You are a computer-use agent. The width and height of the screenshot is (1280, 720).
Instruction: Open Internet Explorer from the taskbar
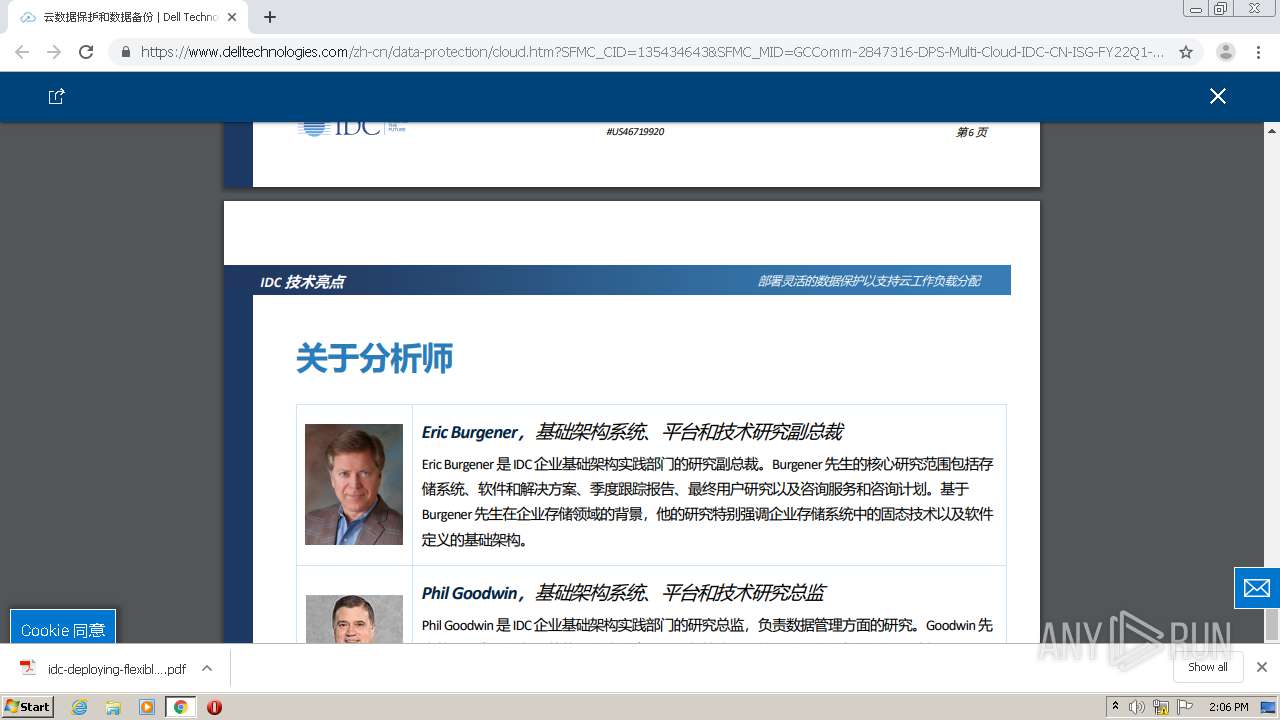pos(80,707)
